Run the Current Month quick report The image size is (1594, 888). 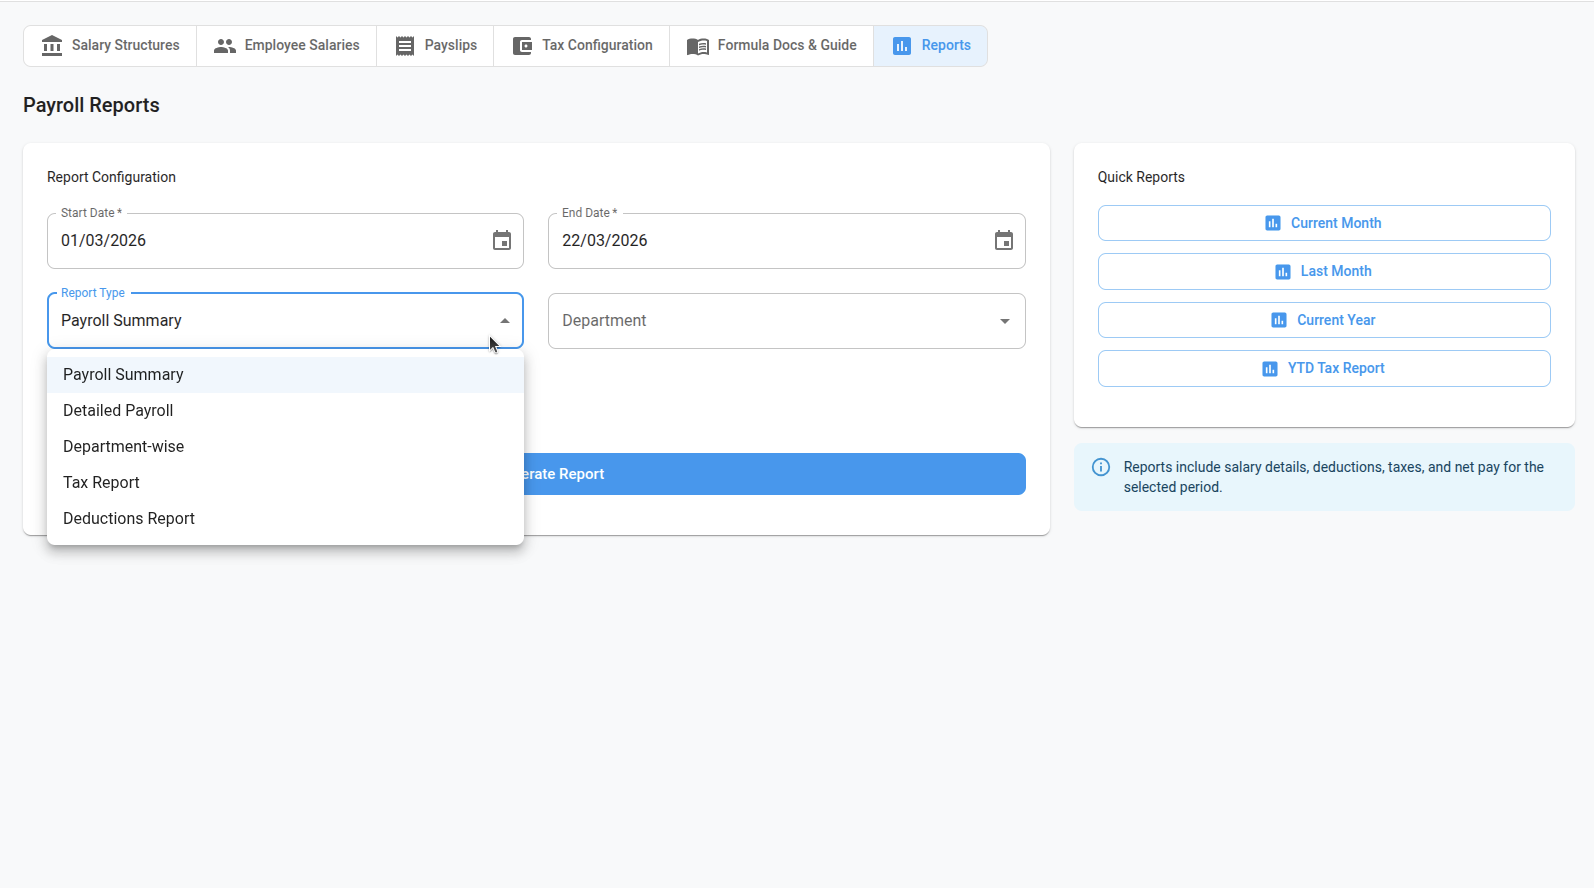(1323, 223)
